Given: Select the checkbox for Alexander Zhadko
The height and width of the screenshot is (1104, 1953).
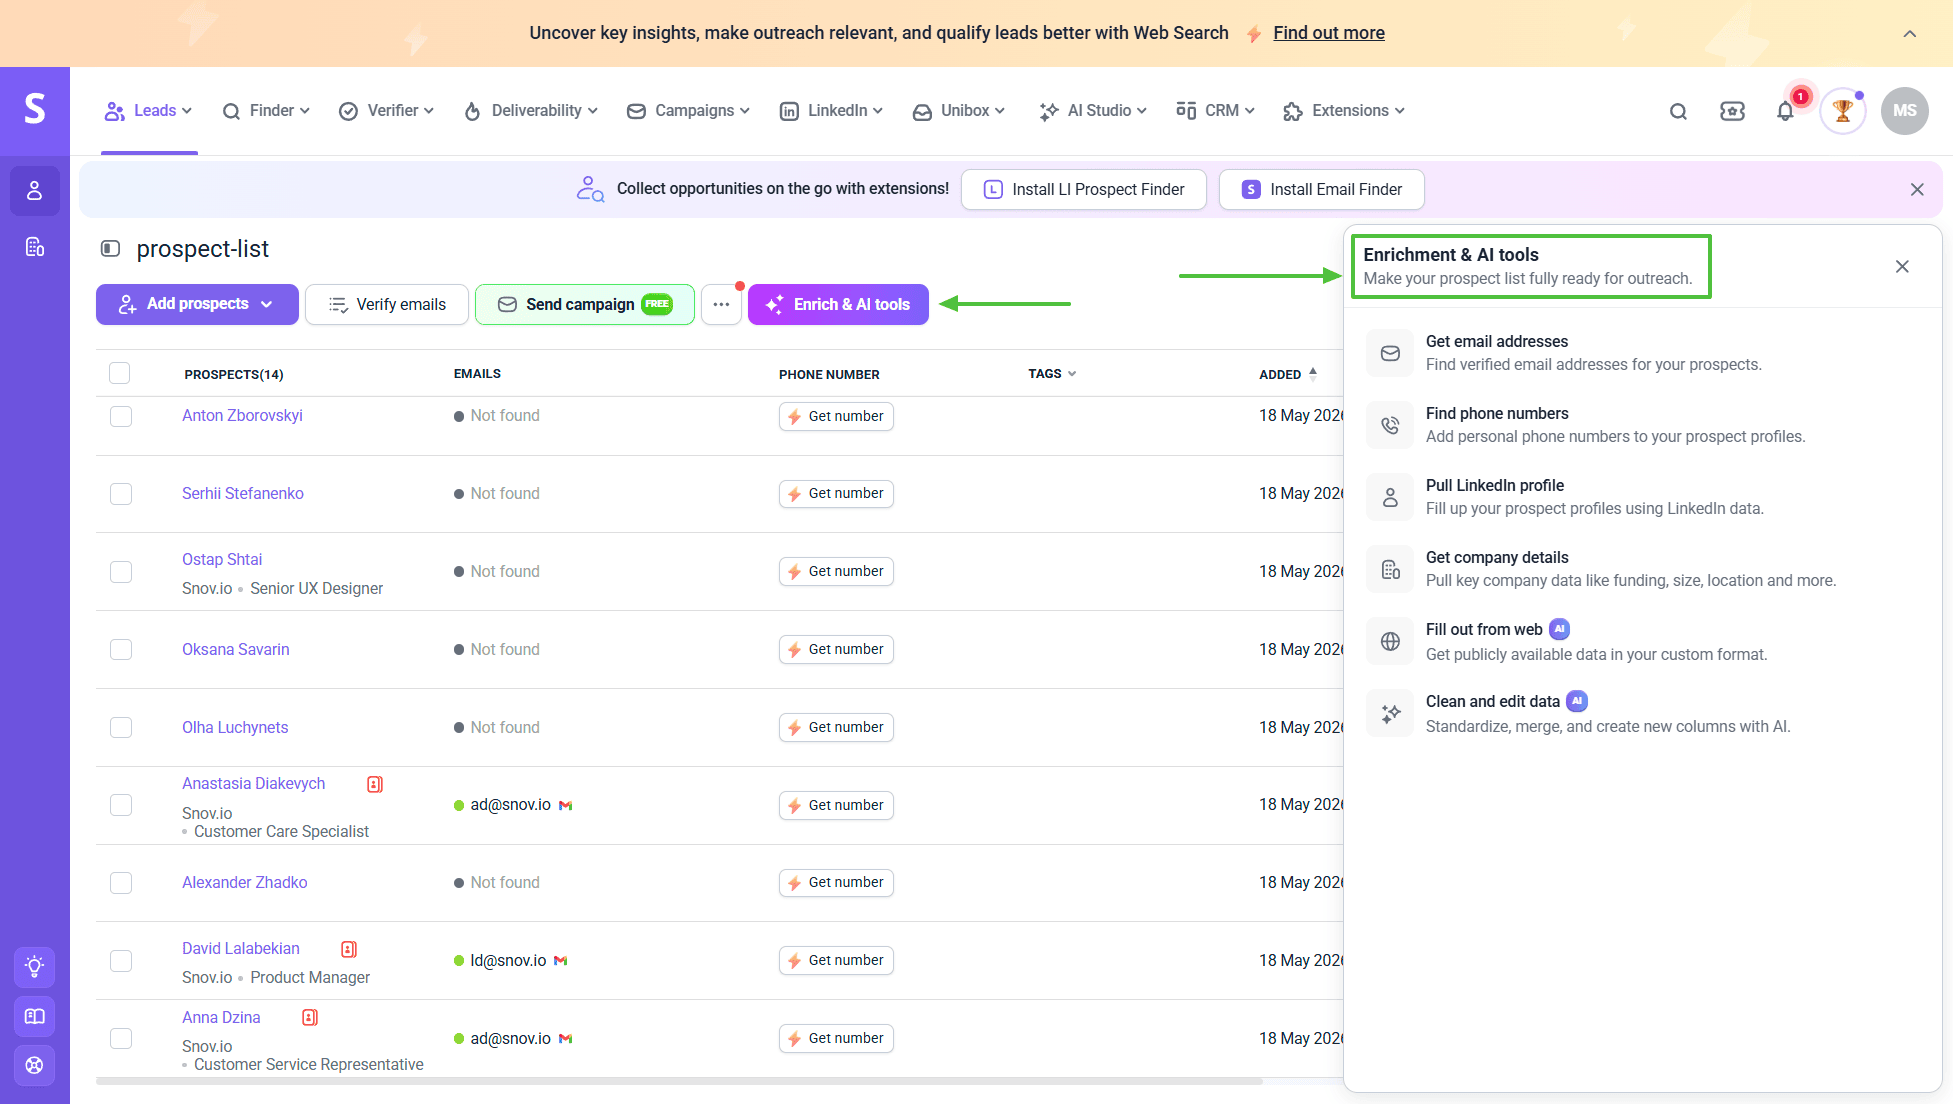Looking at the screenshot, I should pyautogui.click(x=121, y=883).
